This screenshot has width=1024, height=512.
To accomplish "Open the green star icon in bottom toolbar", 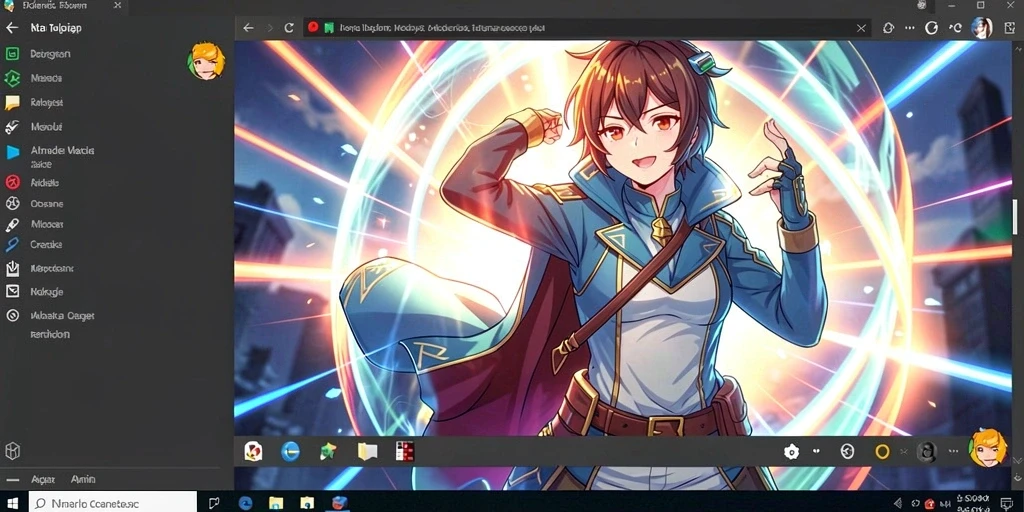I will [x=328, y=451].
